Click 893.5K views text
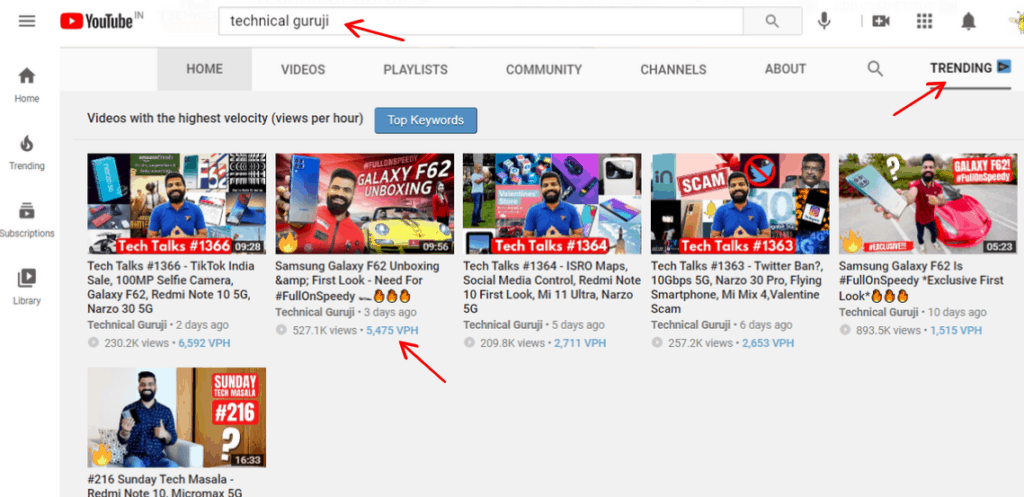This screenshot has height=497, width=1024. coord(888,330)
